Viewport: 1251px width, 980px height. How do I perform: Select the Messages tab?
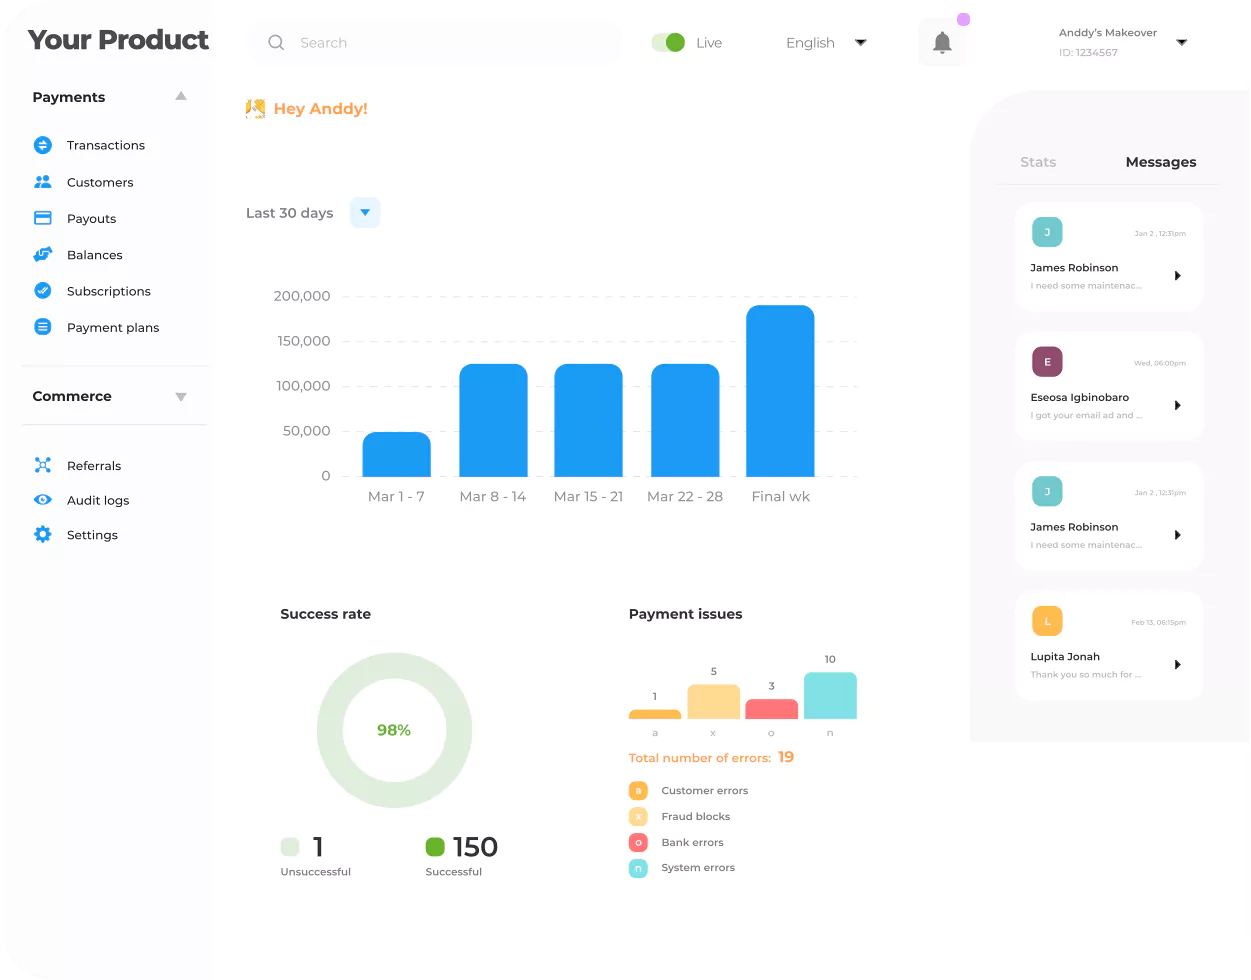pos(1160,162)
